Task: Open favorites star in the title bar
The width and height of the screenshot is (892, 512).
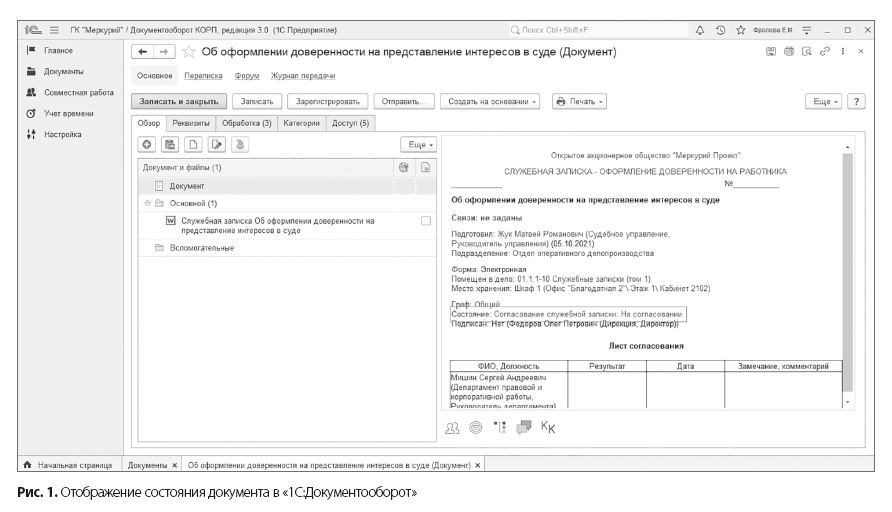Action: (x=740, y=30)
